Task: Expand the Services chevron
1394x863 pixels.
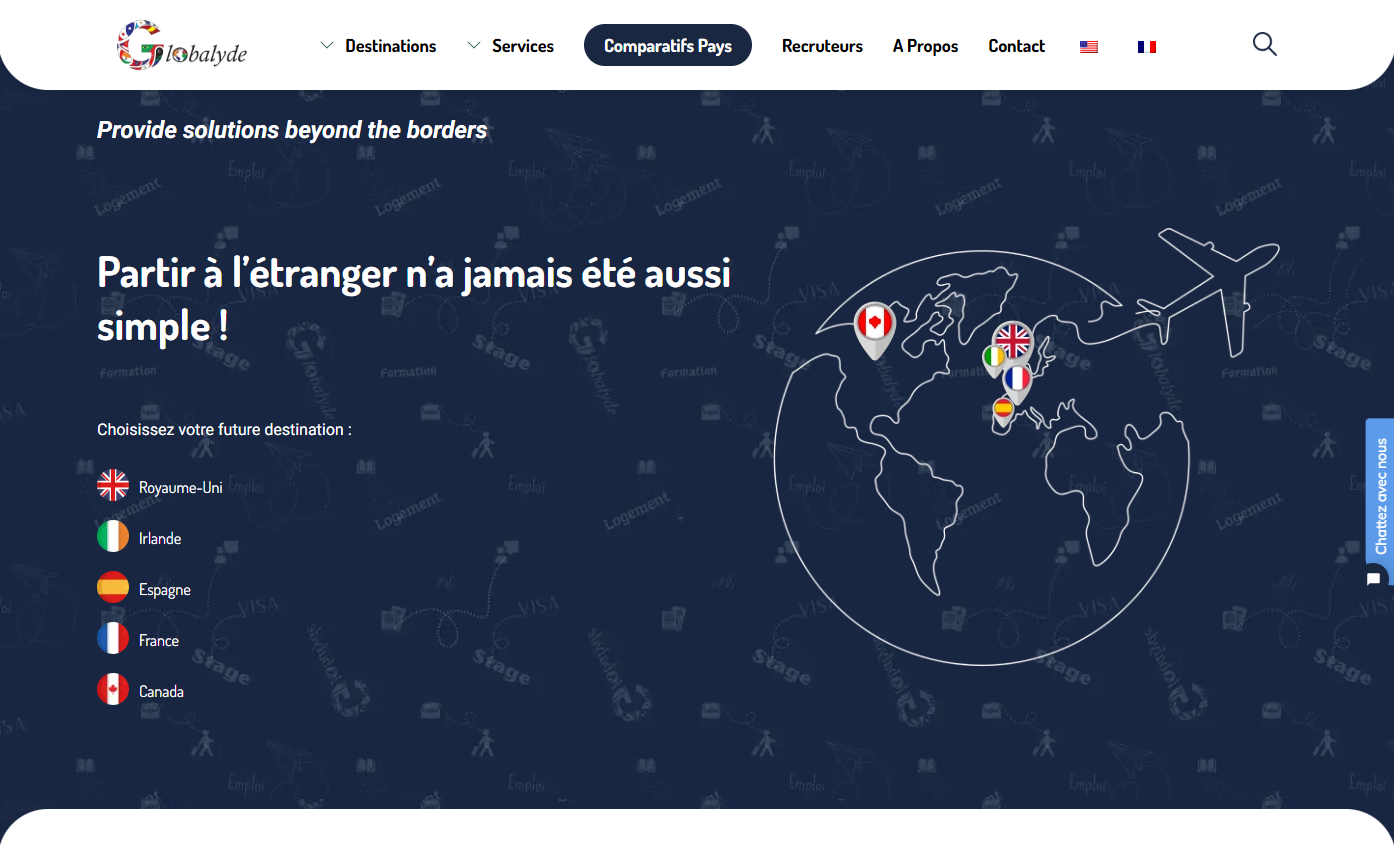Action: pos(474,45)
